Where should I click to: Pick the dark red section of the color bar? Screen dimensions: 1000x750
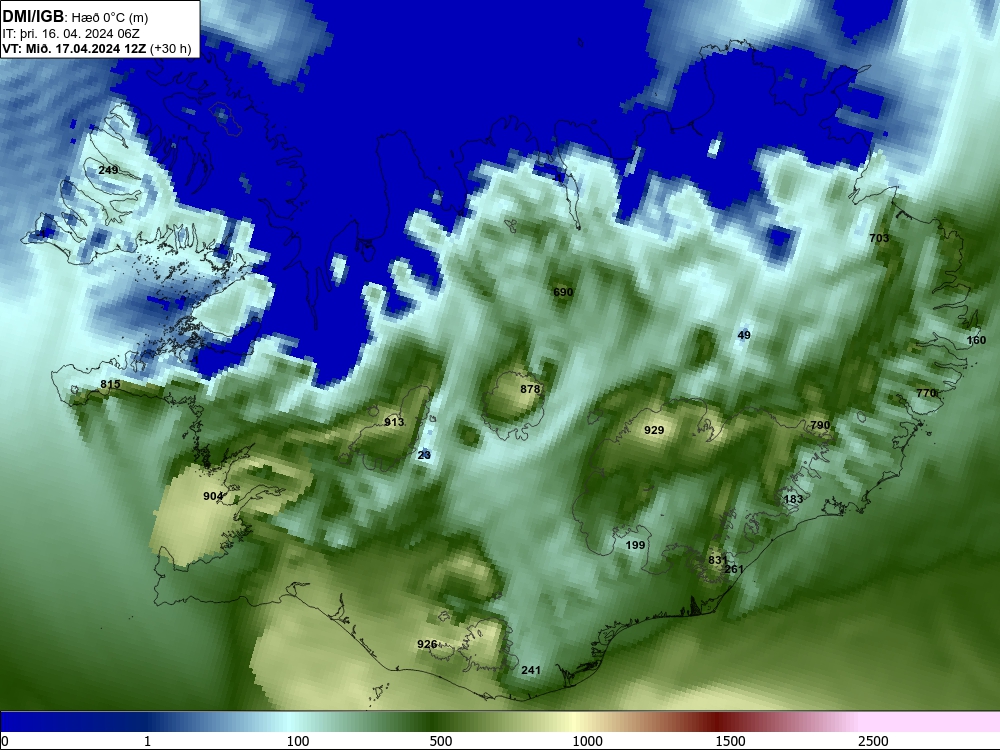click(717, 722)
